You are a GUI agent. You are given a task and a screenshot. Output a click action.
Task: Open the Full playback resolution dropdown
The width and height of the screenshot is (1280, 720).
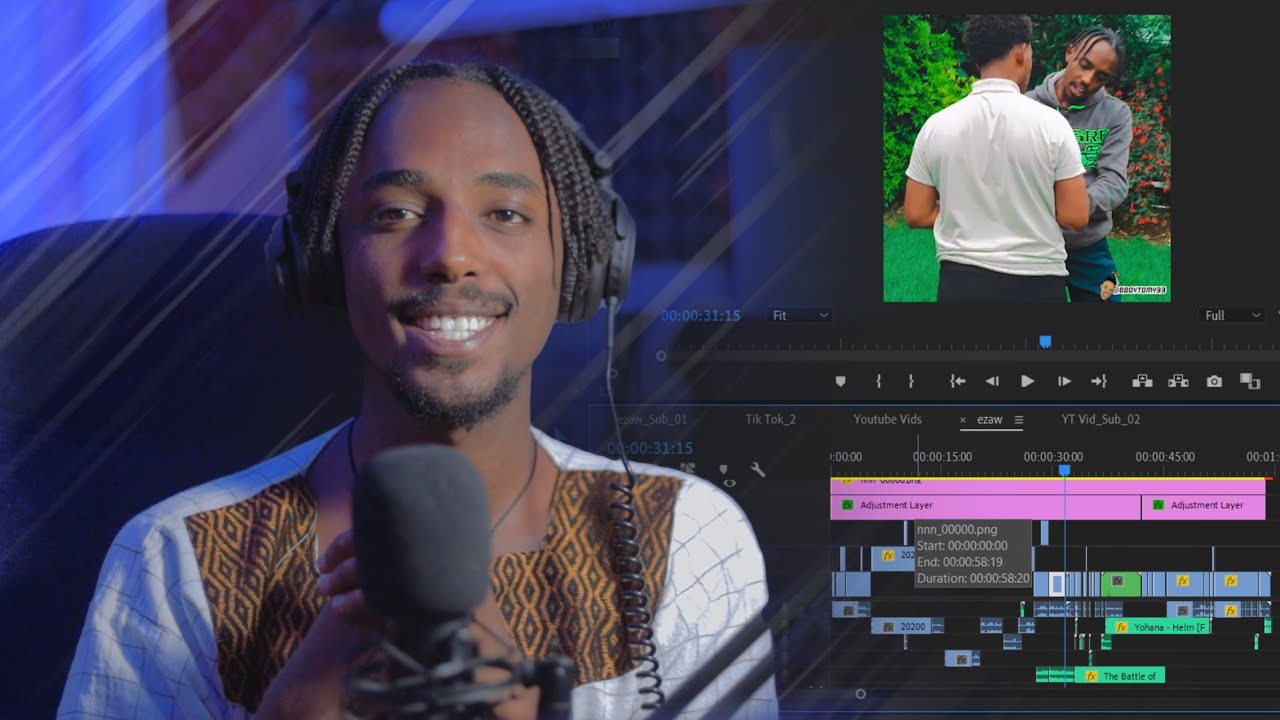[x=1233, y=315]
